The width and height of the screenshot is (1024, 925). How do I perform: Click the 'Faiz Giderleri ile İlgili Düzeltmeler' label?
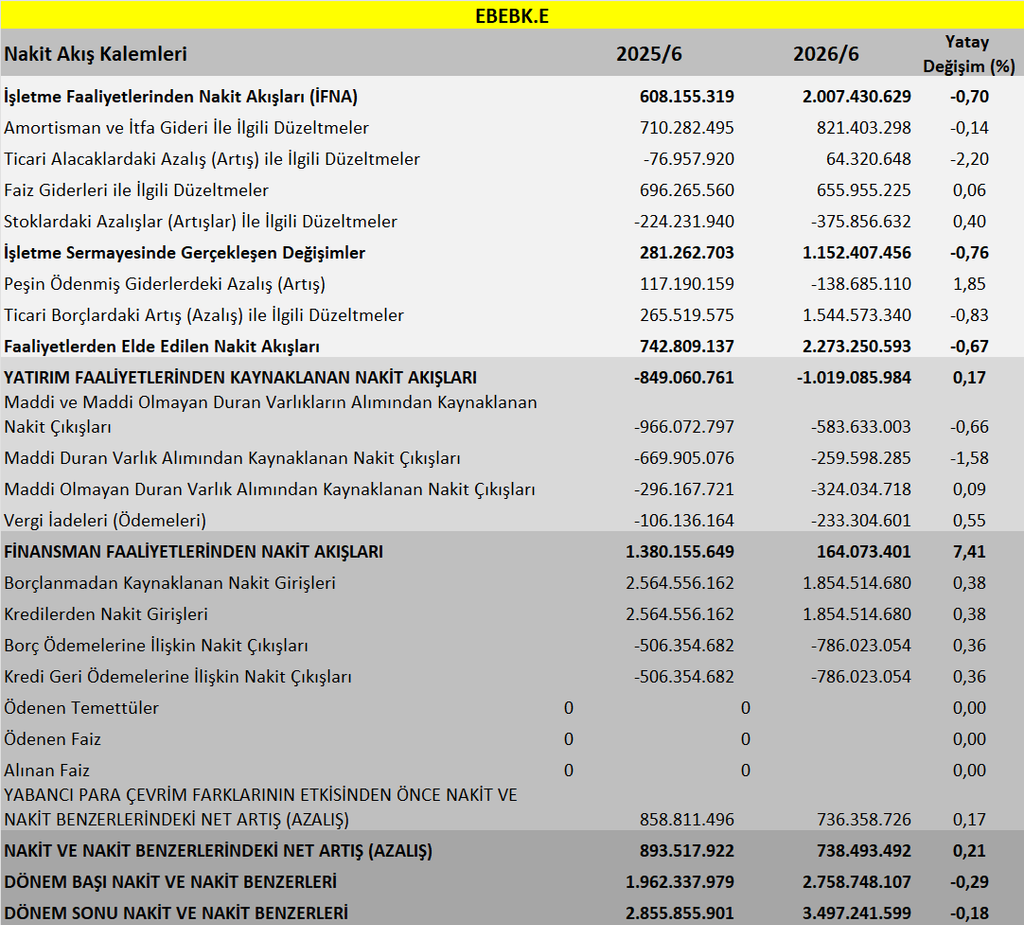(x=136, y=191)
